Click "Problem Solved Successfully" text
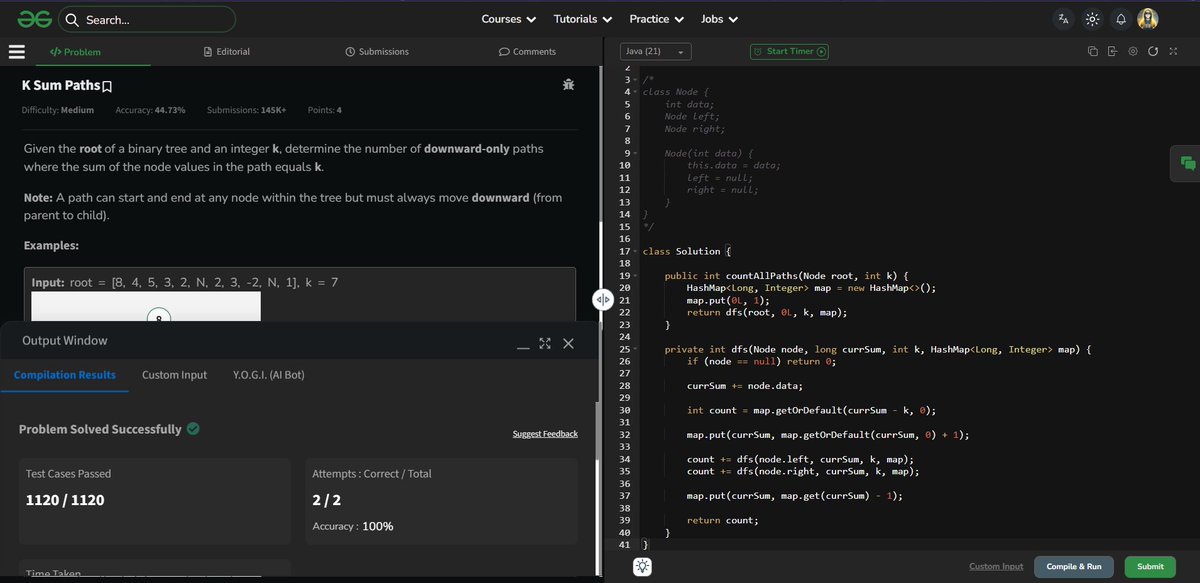 (x=100, y=429)
